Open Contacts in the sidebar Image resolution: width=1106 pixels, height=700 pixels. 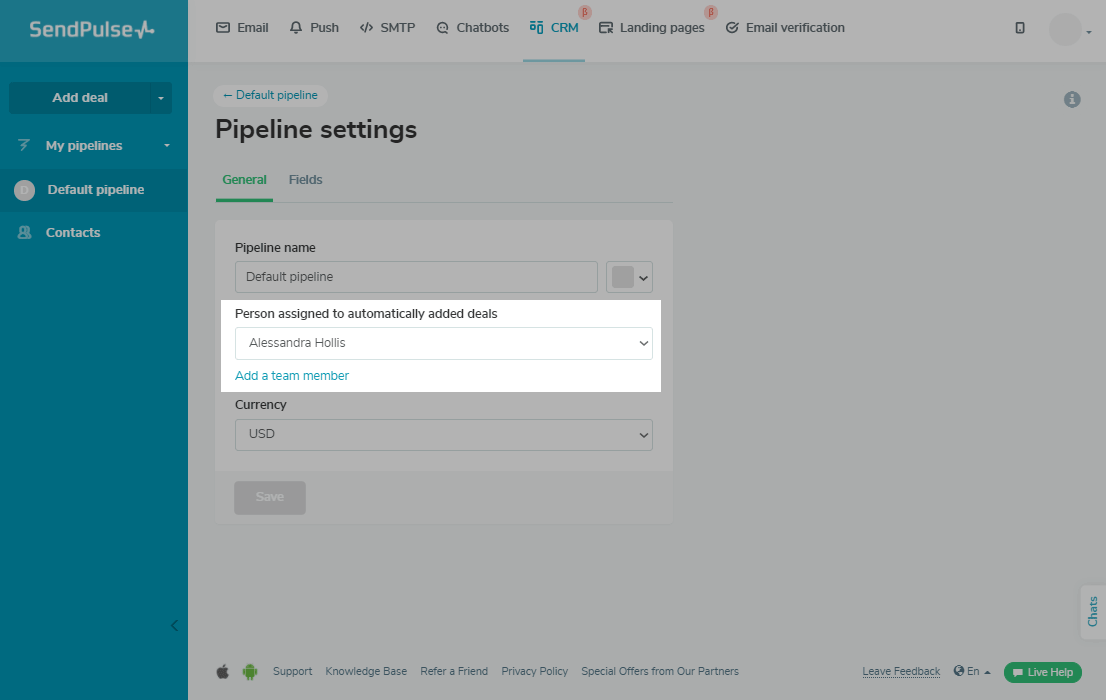coord(73,233)
